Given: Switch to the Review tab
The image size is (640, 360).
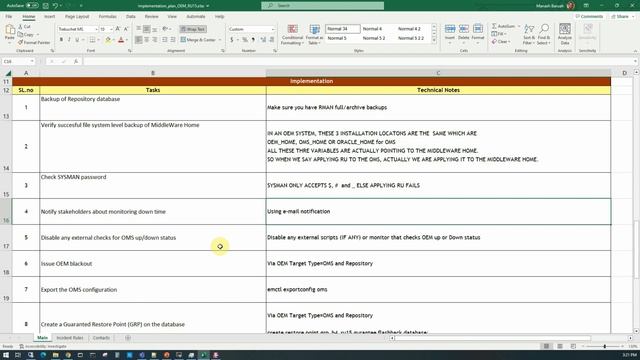Looking at the screenshot, I should click(151, 16).
